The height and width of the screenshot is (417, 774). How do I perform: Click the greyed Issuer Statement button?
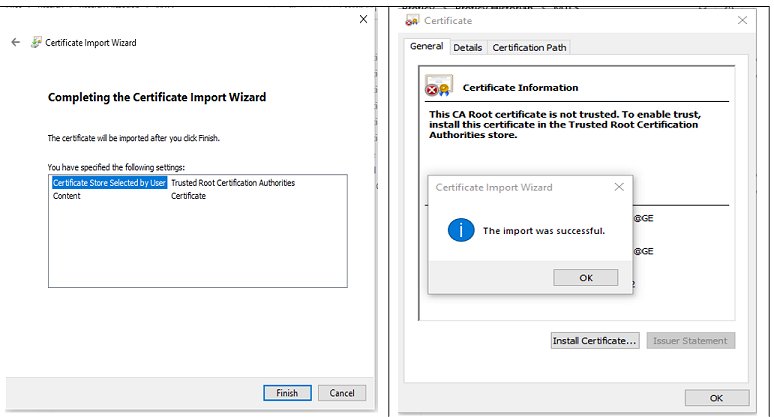click(x=691, y=341)
